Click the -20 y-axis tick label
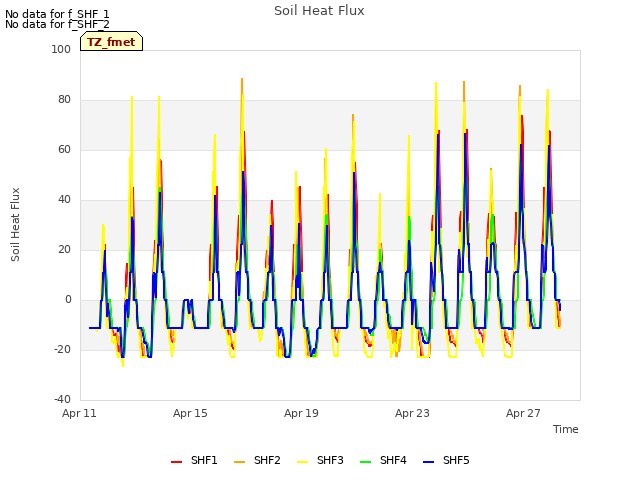640x480 pixels. click(62, 349)
